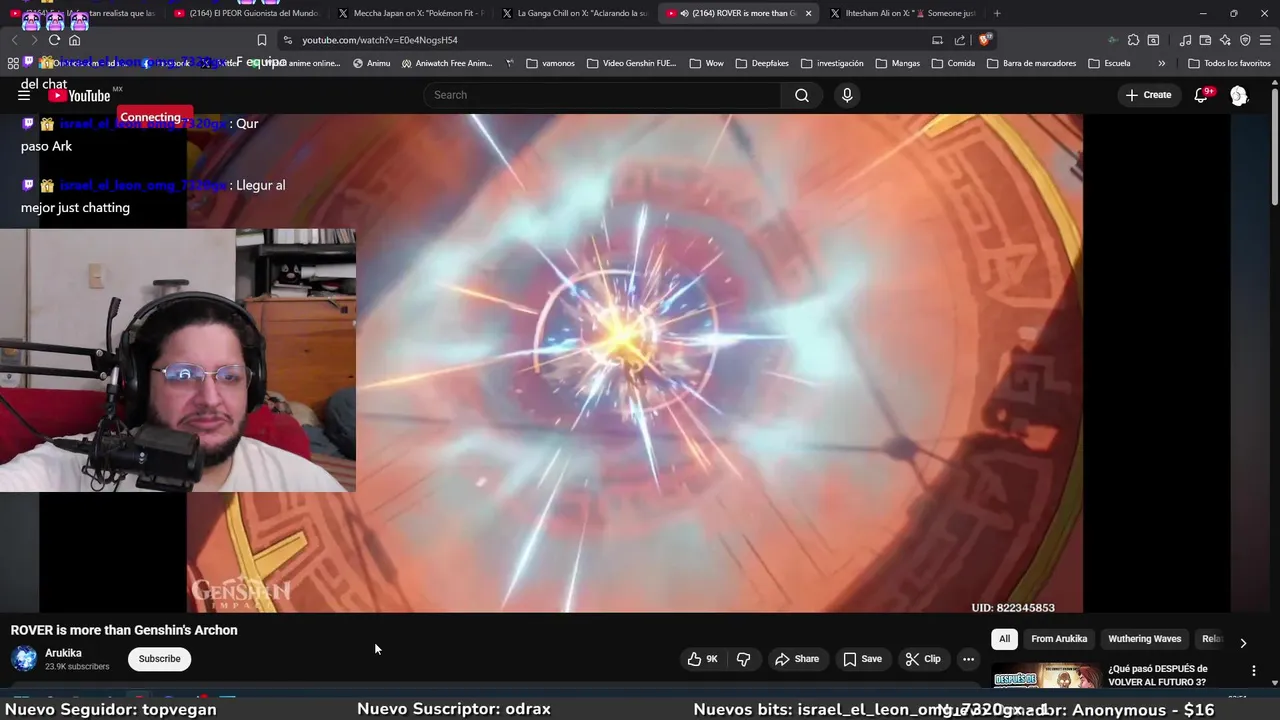Show hidden bookmarks with double chevron
Viewport: 1280px width, 720px height.
click(x=1161, y=63)
